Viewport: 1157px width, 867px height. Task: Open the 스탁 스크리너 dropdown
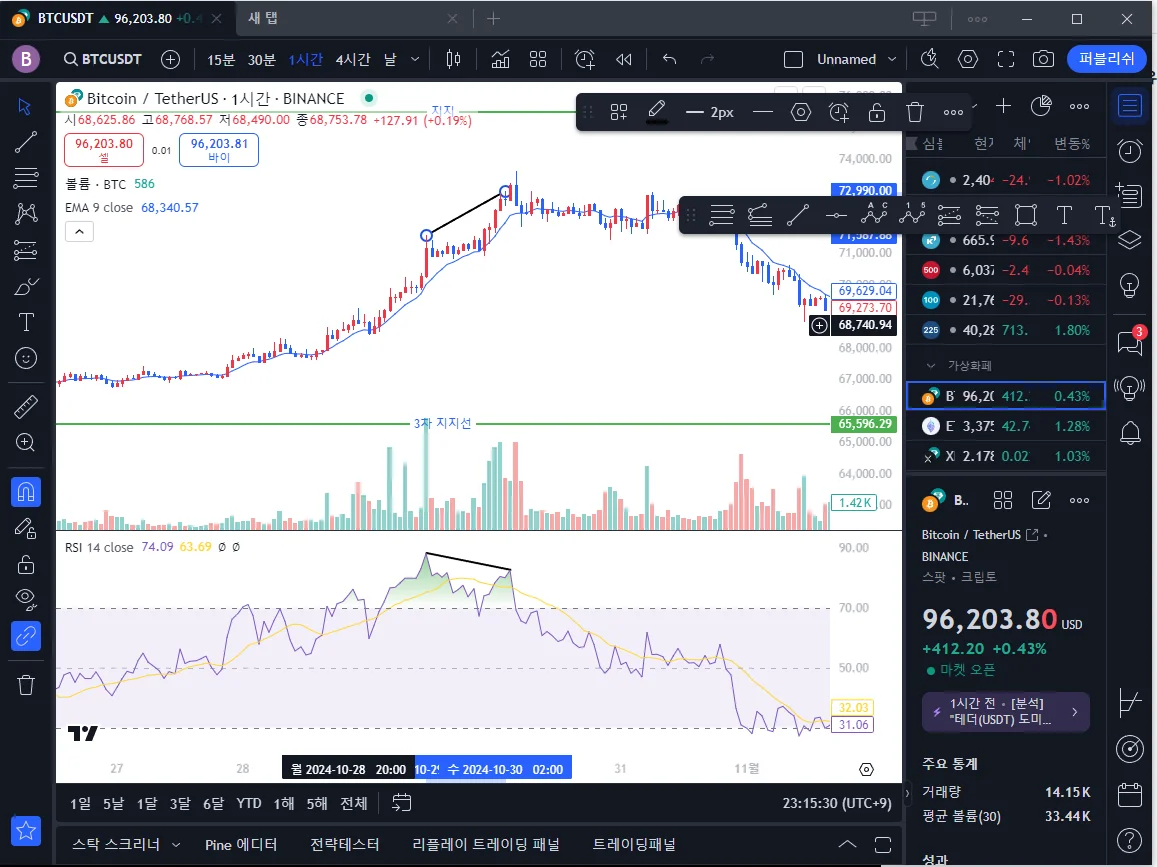pos(126,845)
